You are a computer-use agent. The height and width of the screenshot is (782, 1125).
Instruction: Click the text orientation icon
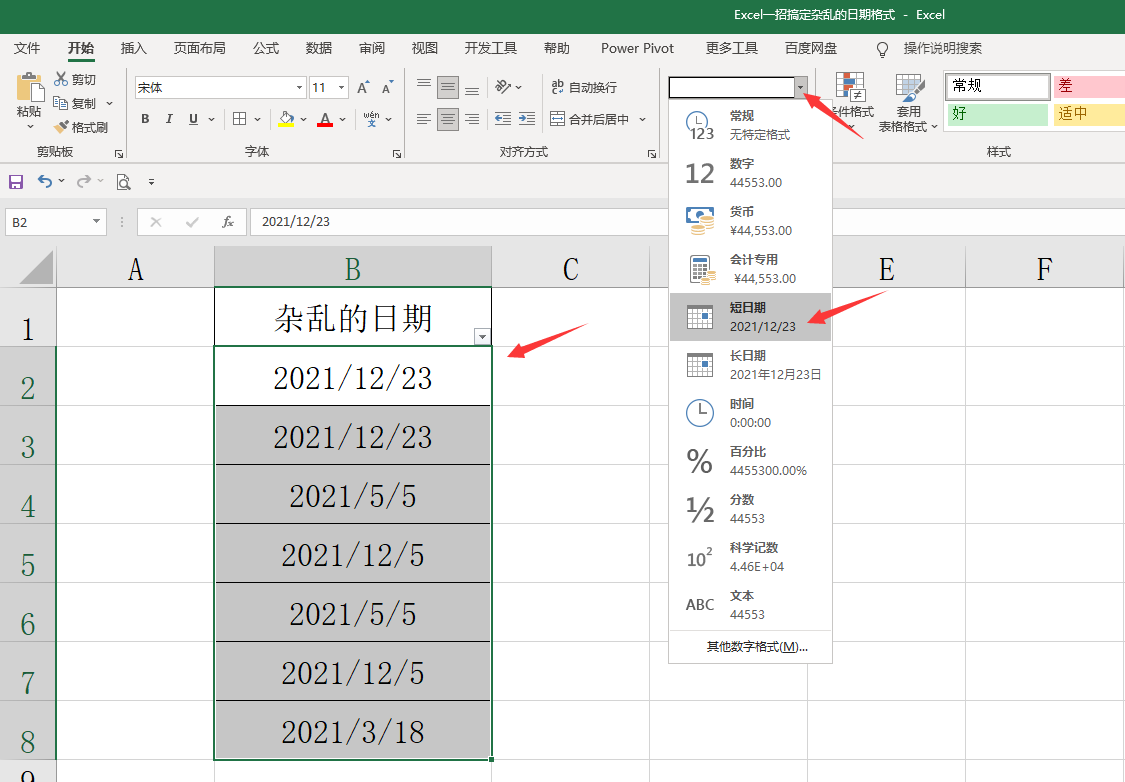click(503, 88)
